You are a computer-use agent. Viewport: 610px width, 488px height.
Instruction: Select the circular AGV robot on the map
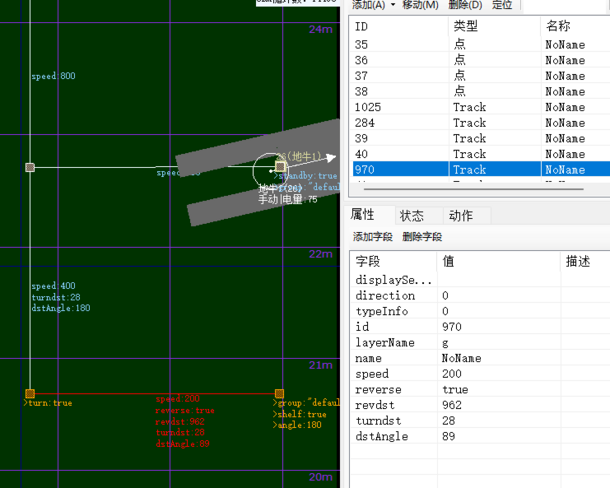[269, 170]
